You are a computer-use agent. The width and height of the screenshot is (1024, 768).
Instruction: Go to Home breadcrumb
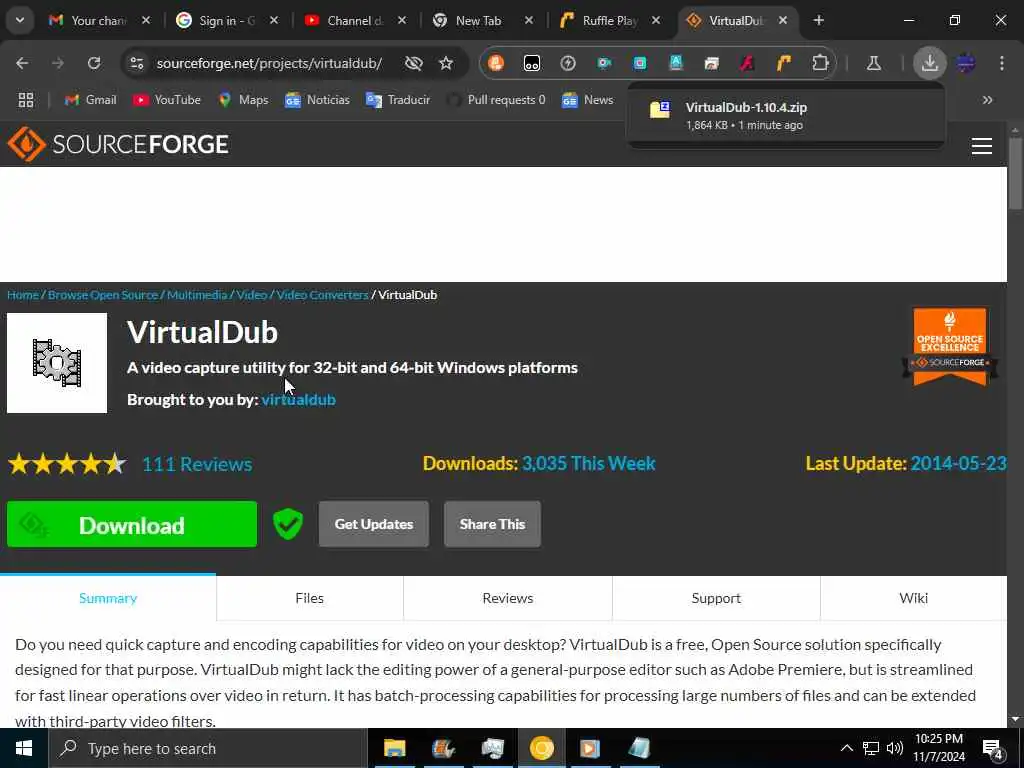click(23, 295)
